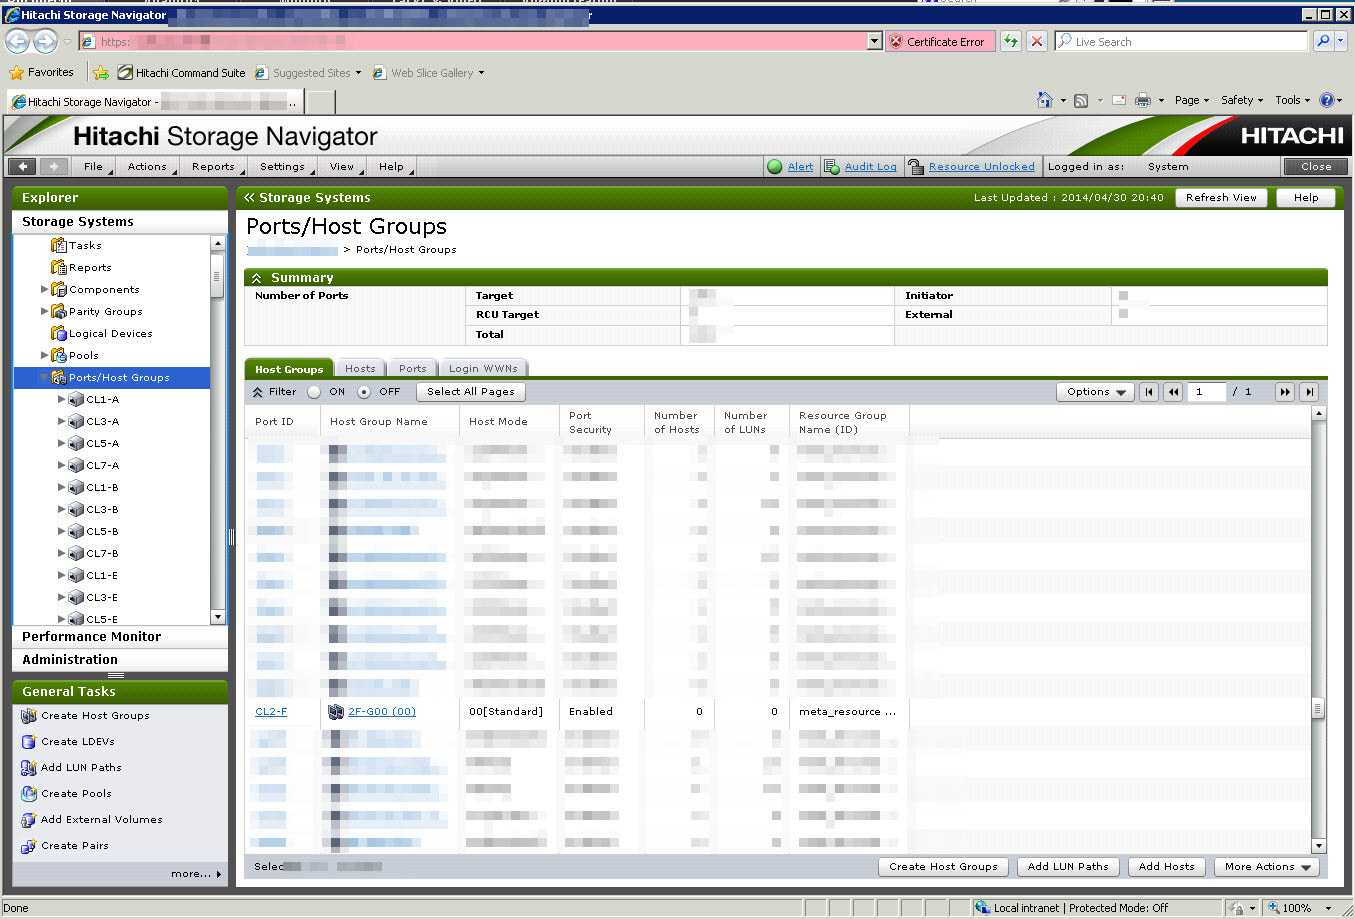Click the Add External Volumes task icon
Screen dimensions: 1355x919
(29, 820)
